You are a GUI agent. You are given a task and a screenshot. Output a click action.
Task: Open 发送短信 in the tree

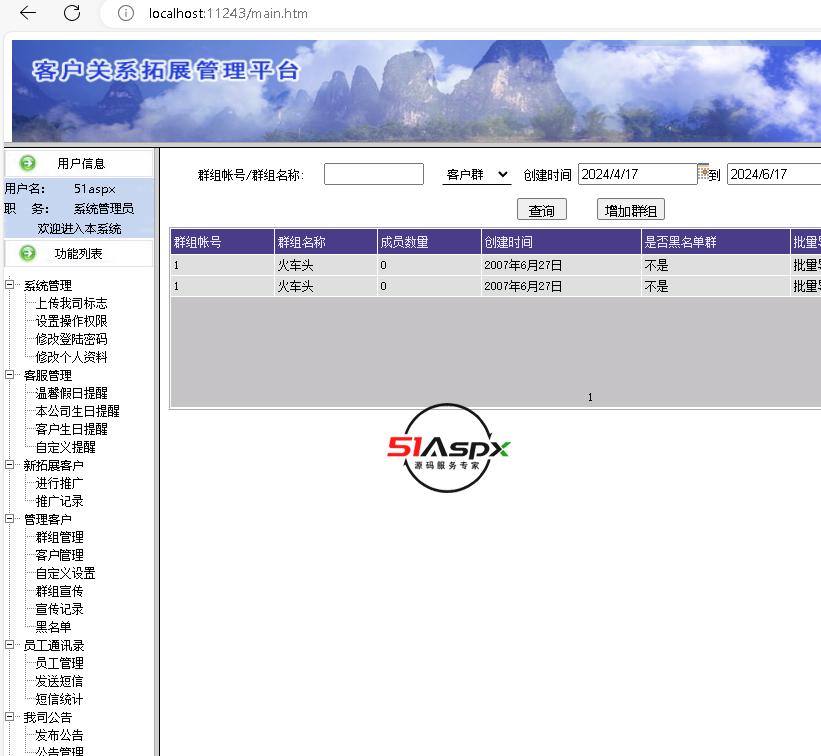pyautogui.click(x=59, y=681)
